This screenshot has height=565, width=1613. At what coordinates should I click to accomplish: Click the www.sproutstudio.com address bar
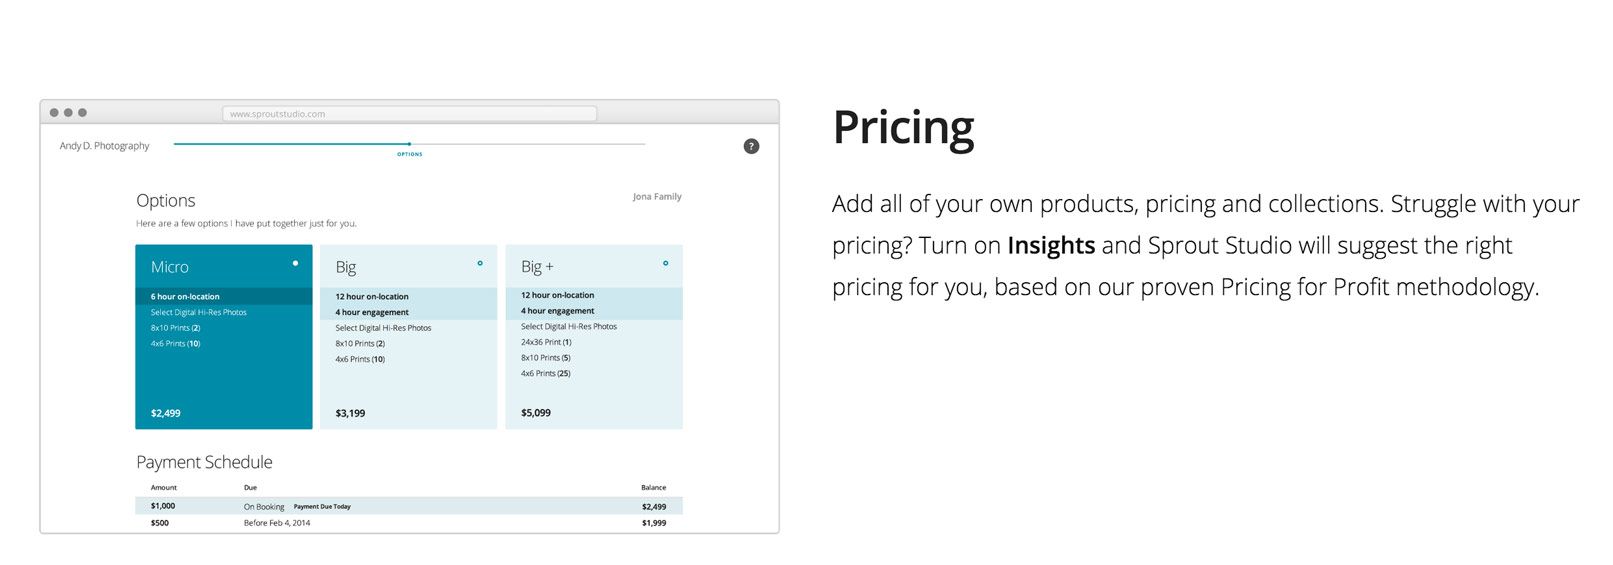point(409,113)
